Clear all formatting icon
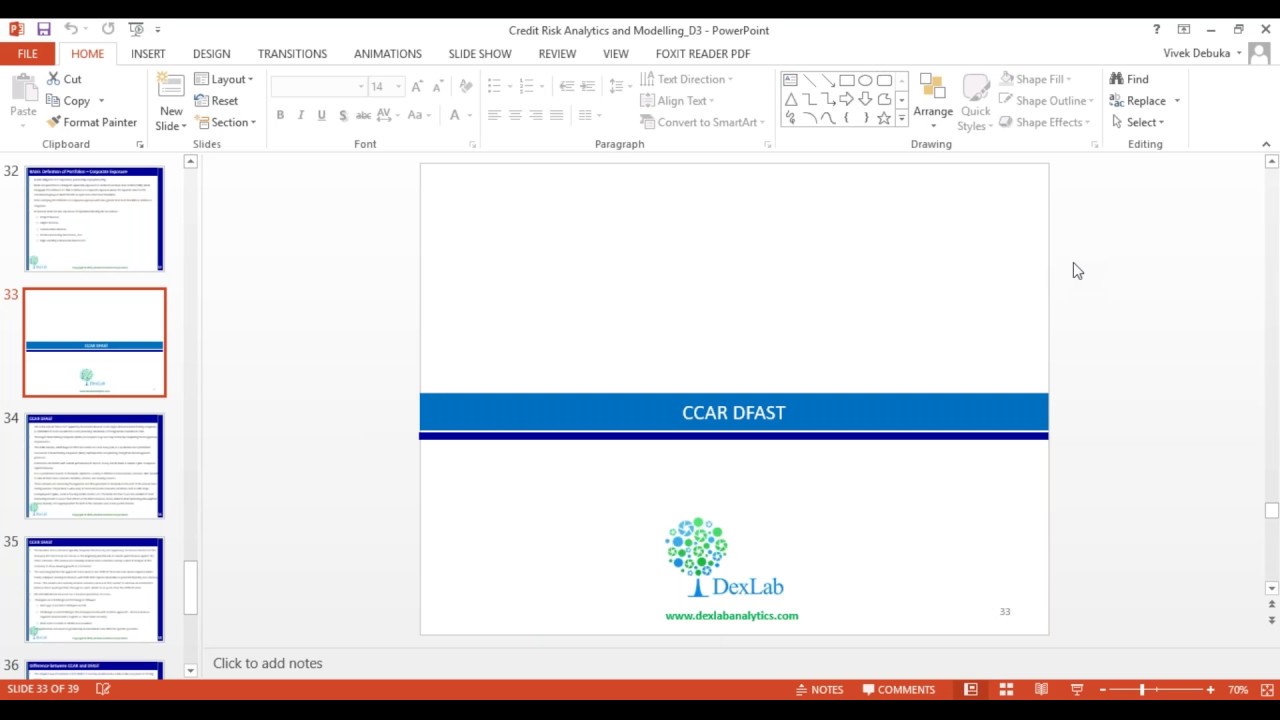The height and width of the screenshot is (720, 1280). pyautogui.click(x=465, y=87)
